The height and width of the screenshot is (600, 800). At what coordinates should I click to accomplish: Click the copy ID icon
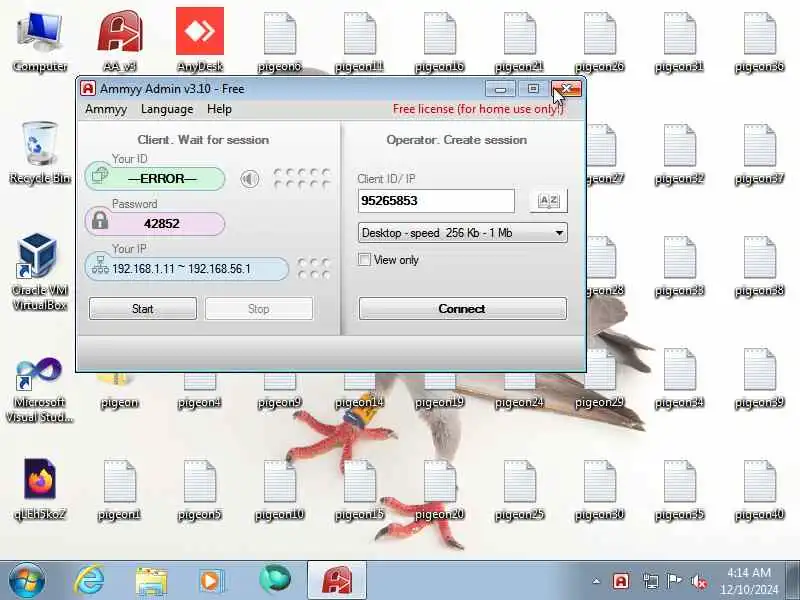[x=100, y=176]
